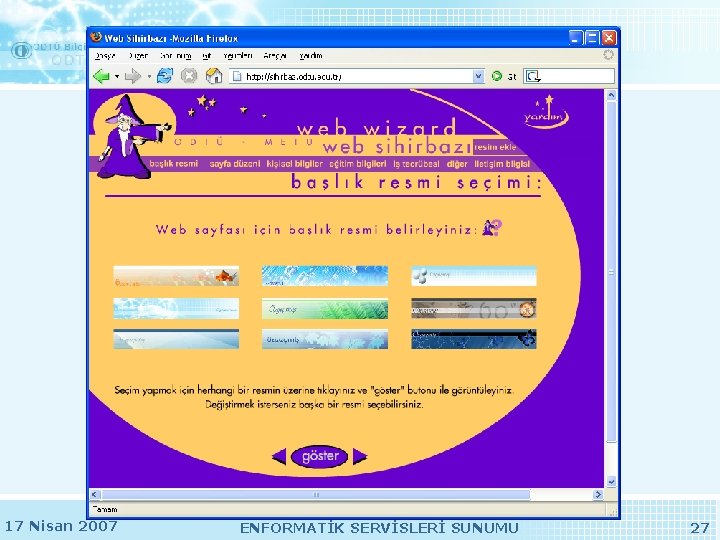Image resolution: width=720 pixels, height=540 pixels.
Task: Select the diğer tab
Action: (x=457, y=164)
